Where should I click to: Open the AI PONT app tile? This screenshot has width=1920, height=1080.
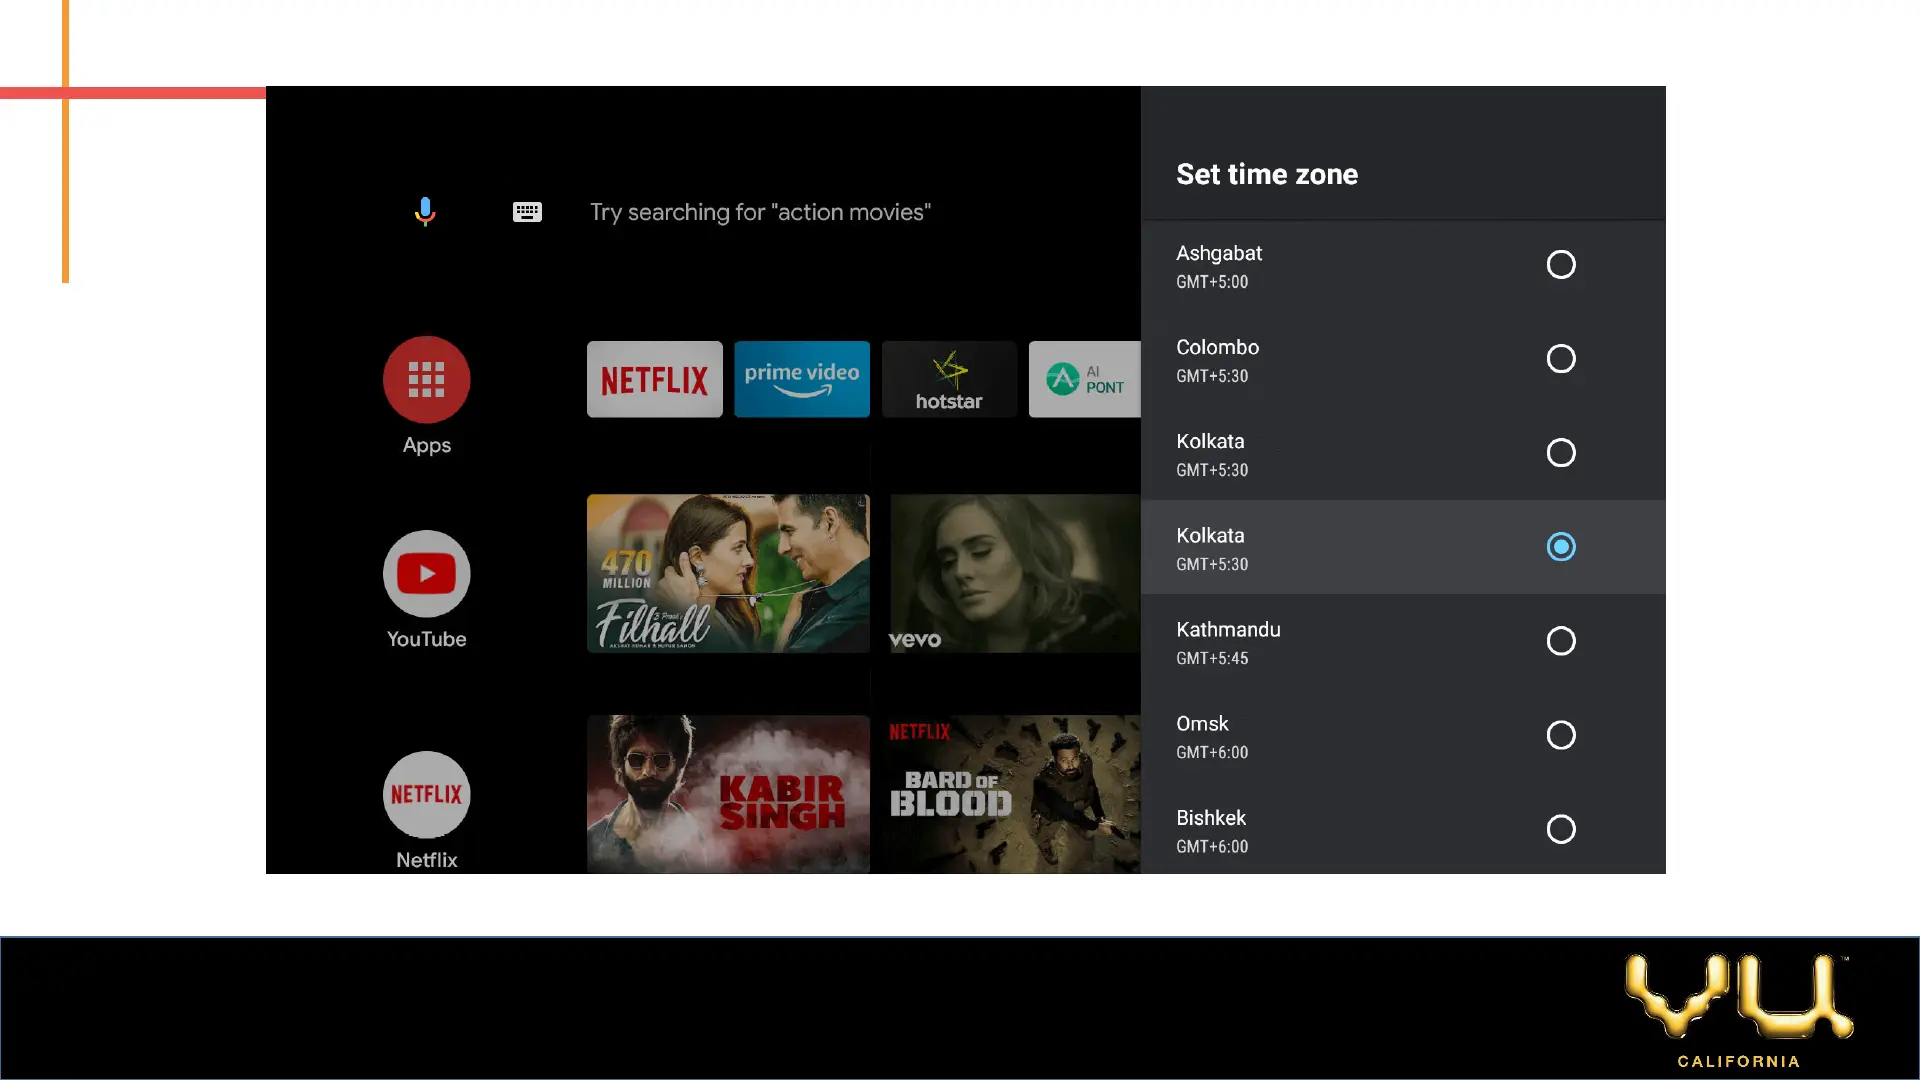1084,379
